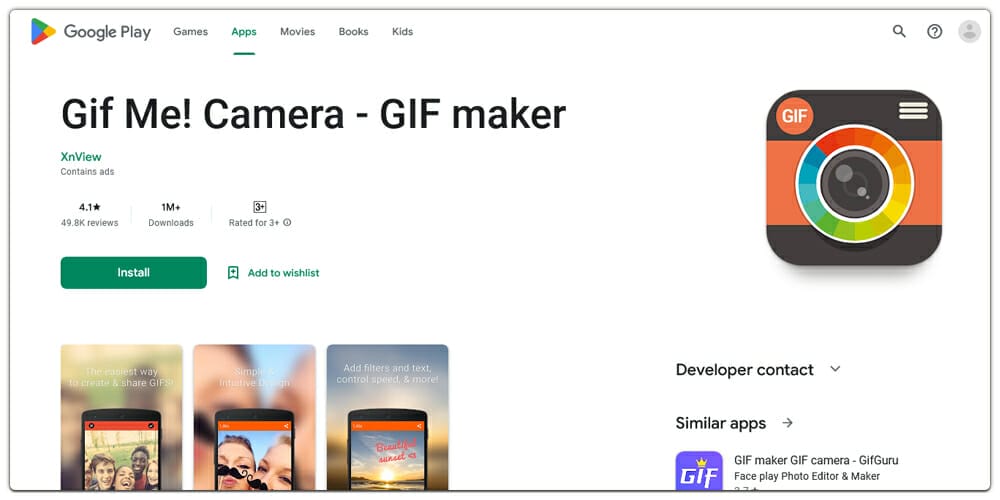1000x500 pixels.
Task: Click the Google Play logo
Action: tap(91, 31)
